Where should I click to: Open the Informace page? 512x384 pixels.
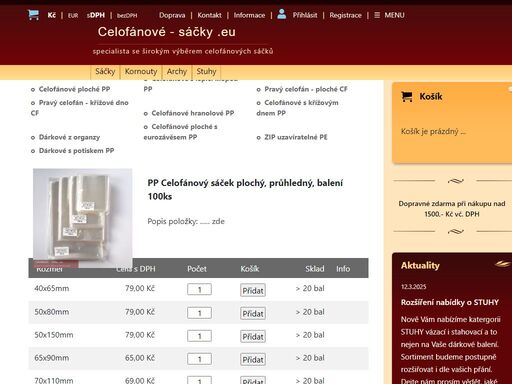249,15
